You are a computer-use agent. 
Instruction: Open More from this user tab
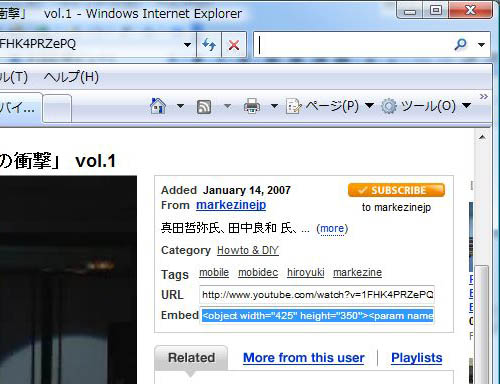(x=304, y=358)
